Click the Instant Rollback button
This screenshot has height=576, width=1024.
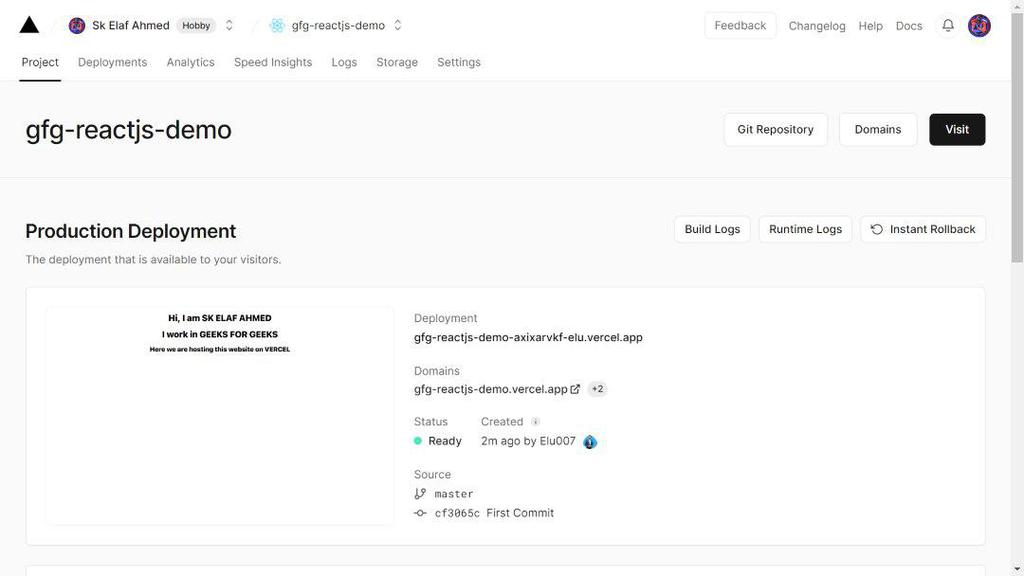click(922, 229)
